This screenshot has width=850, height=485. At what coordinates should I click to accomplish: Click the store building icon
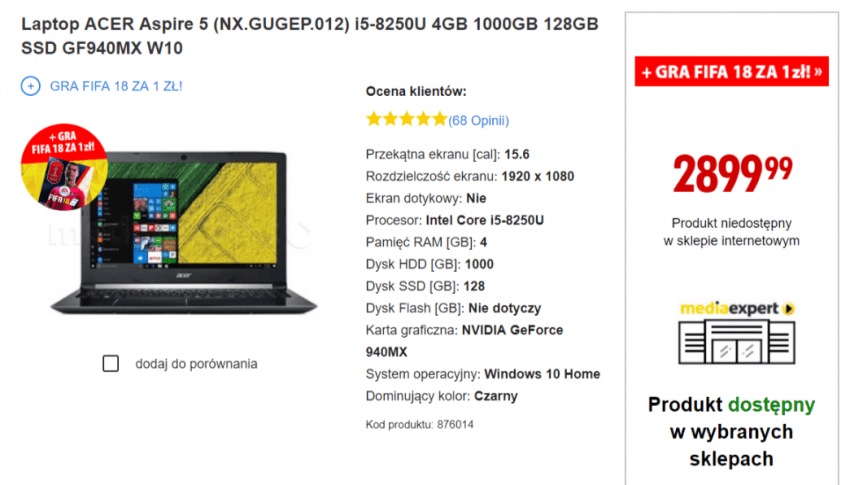point(737,341)
